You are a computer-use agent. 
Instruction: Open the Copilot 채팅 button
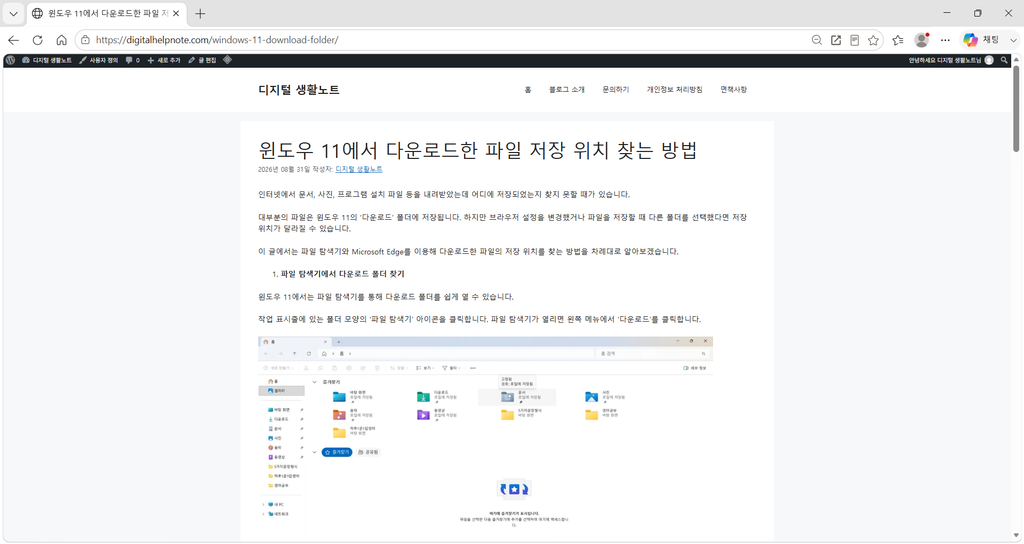[x=982, y=40]
